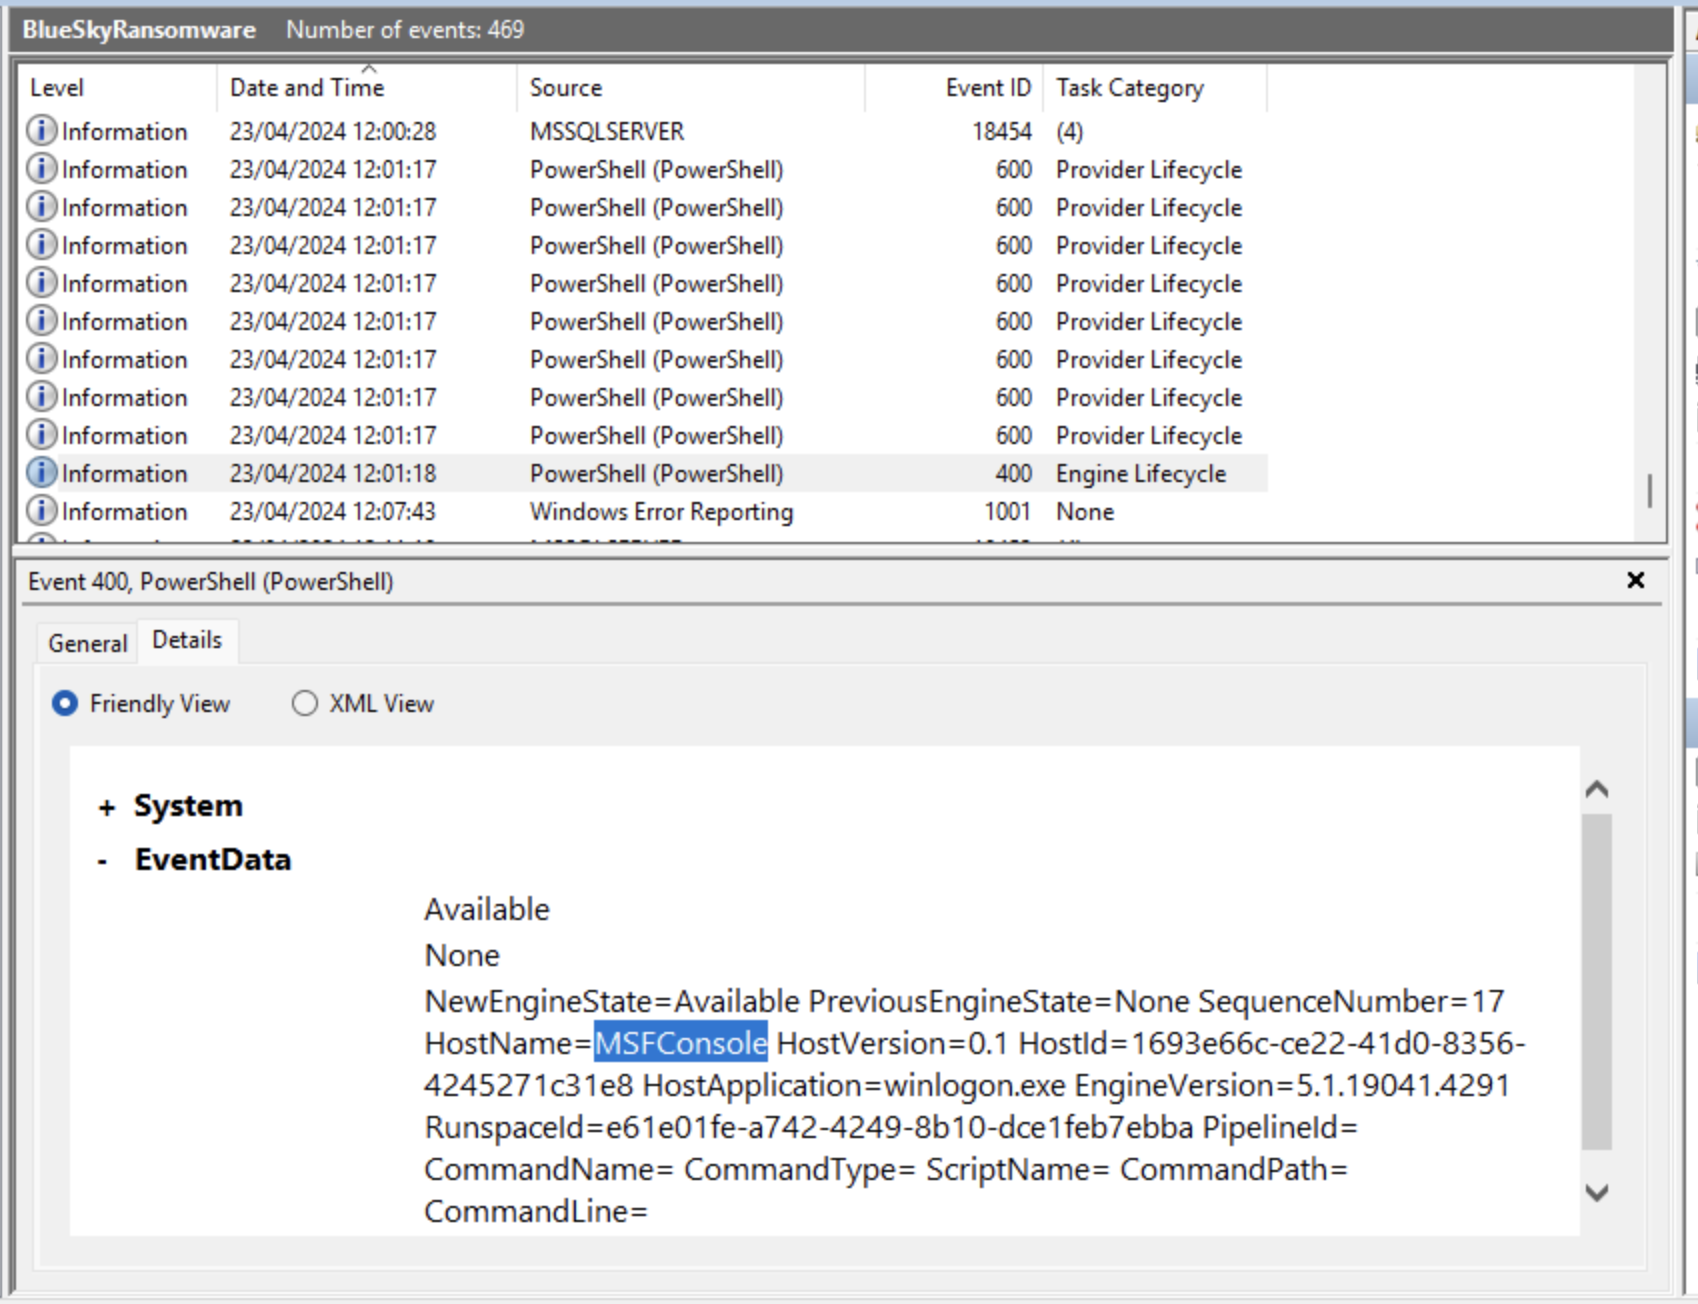Screen dimensions: 1698x1304
Task: Sort by Task Category column header
Action: click(1155, 88)
